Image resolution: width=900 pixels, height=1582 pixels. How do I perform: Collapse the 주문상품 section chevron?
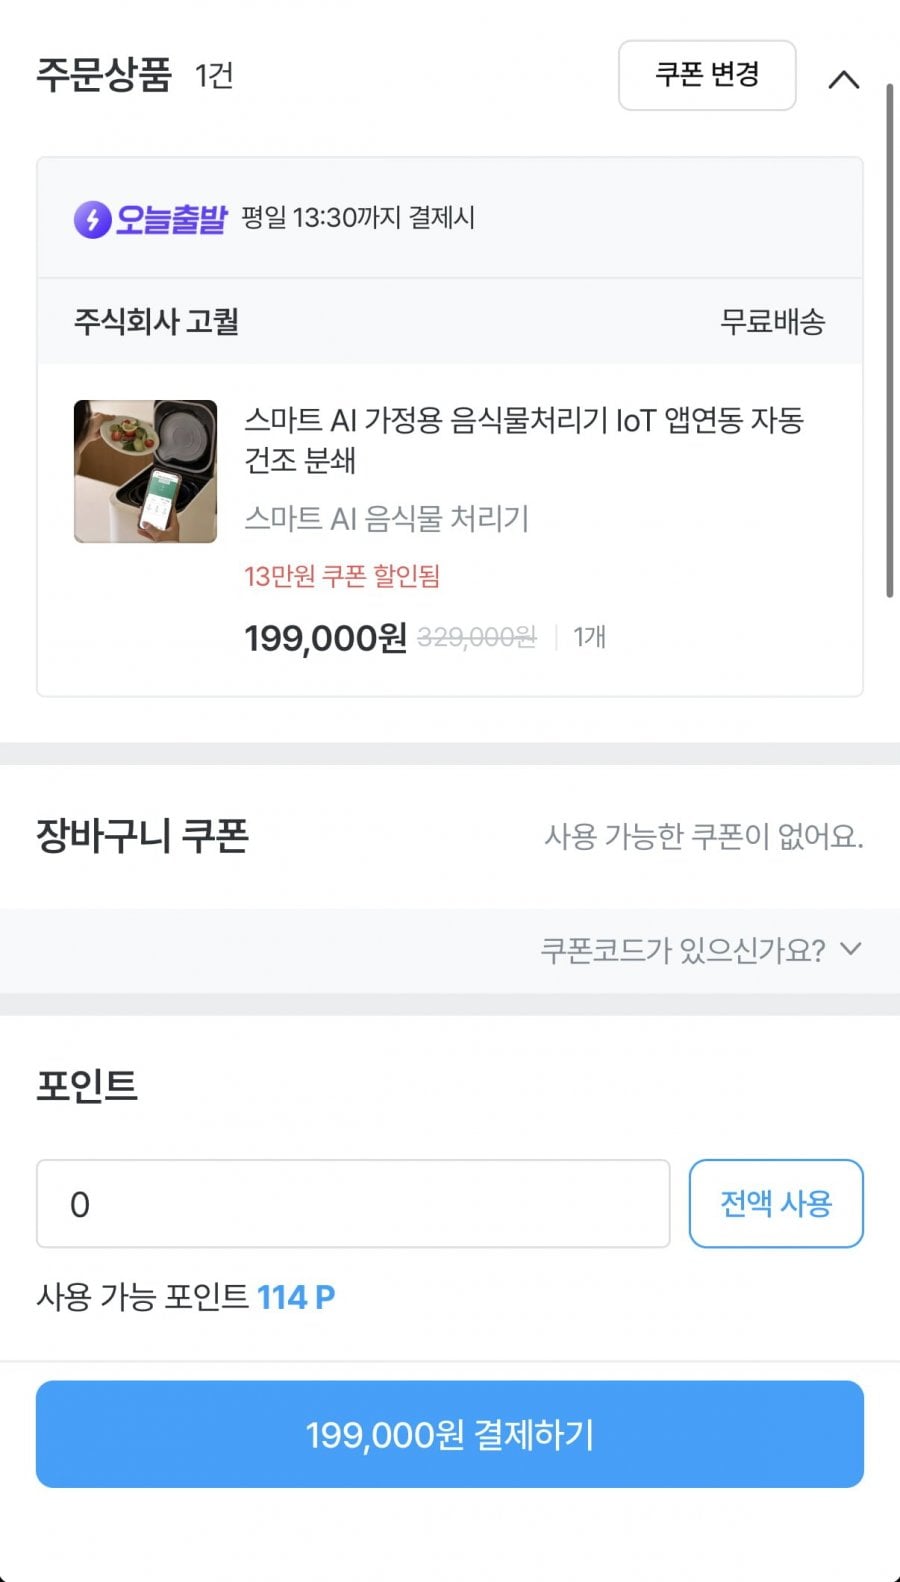click(844, 79)
